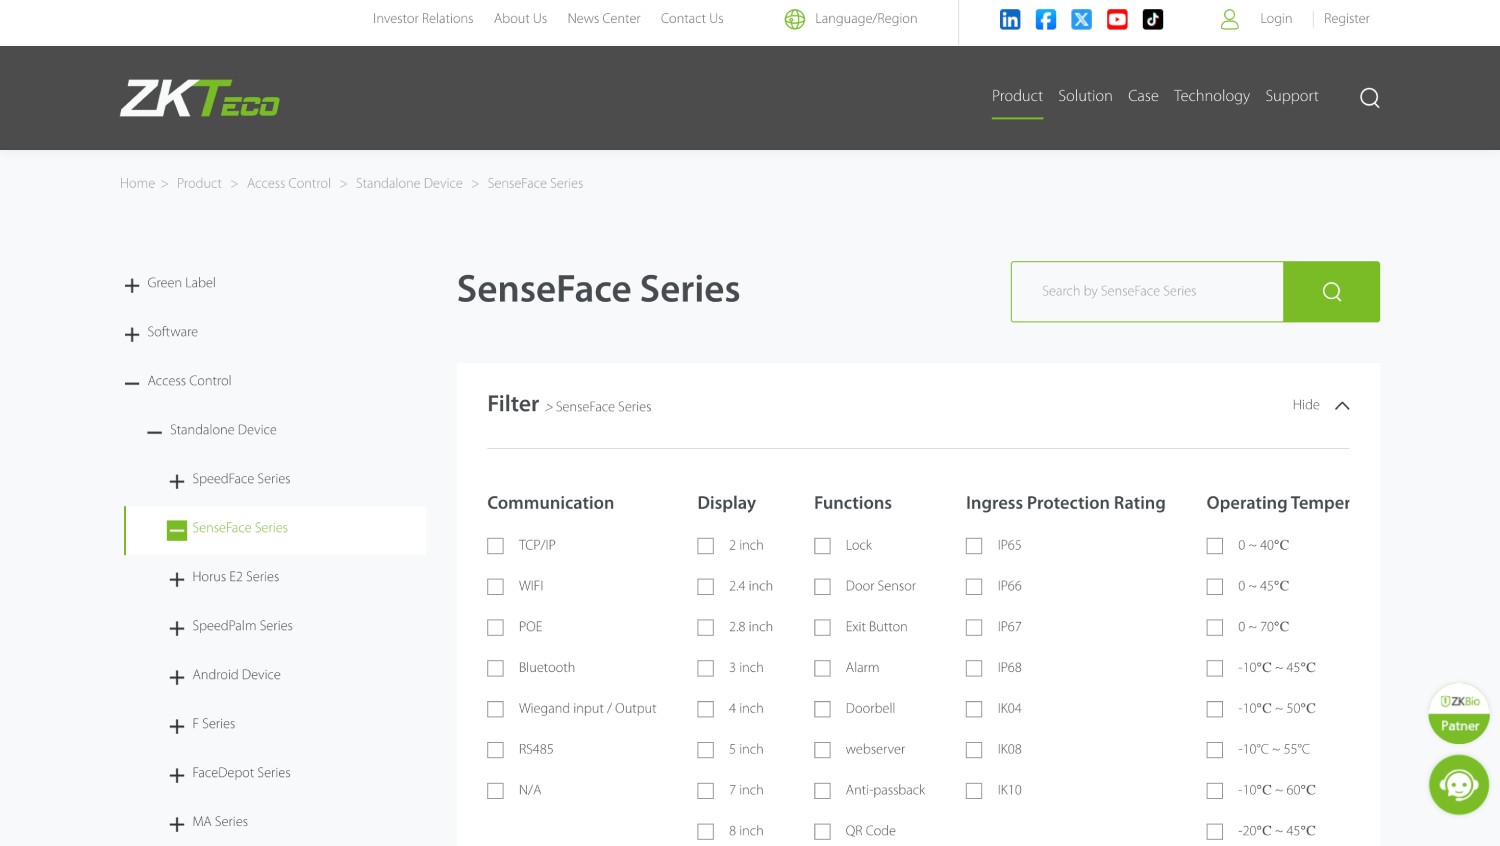Enable the POE filter checkbox
Viewport: 1500px width, 846px height.
[x=495, y=628]
